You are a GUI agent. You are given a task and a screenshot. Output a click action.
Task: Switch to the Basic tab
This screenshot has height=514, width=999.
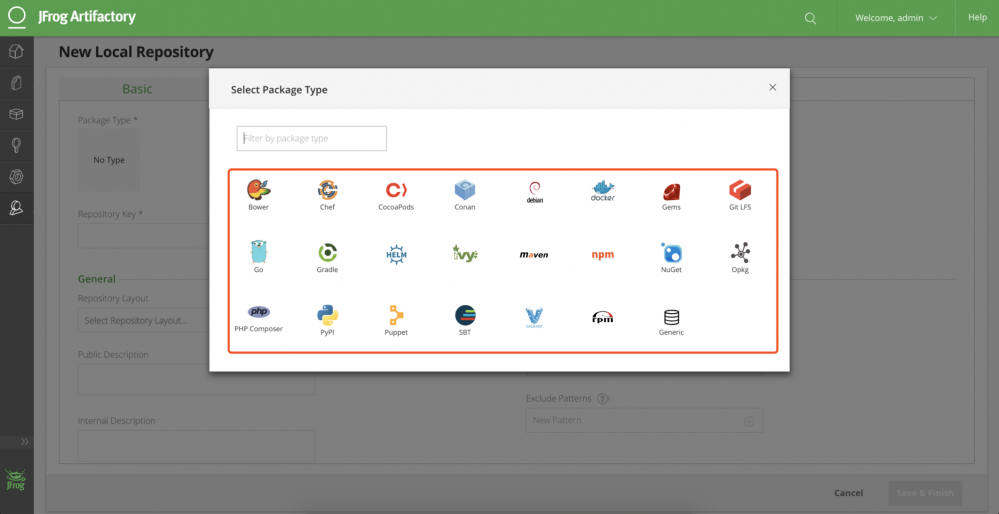[137, 89]
